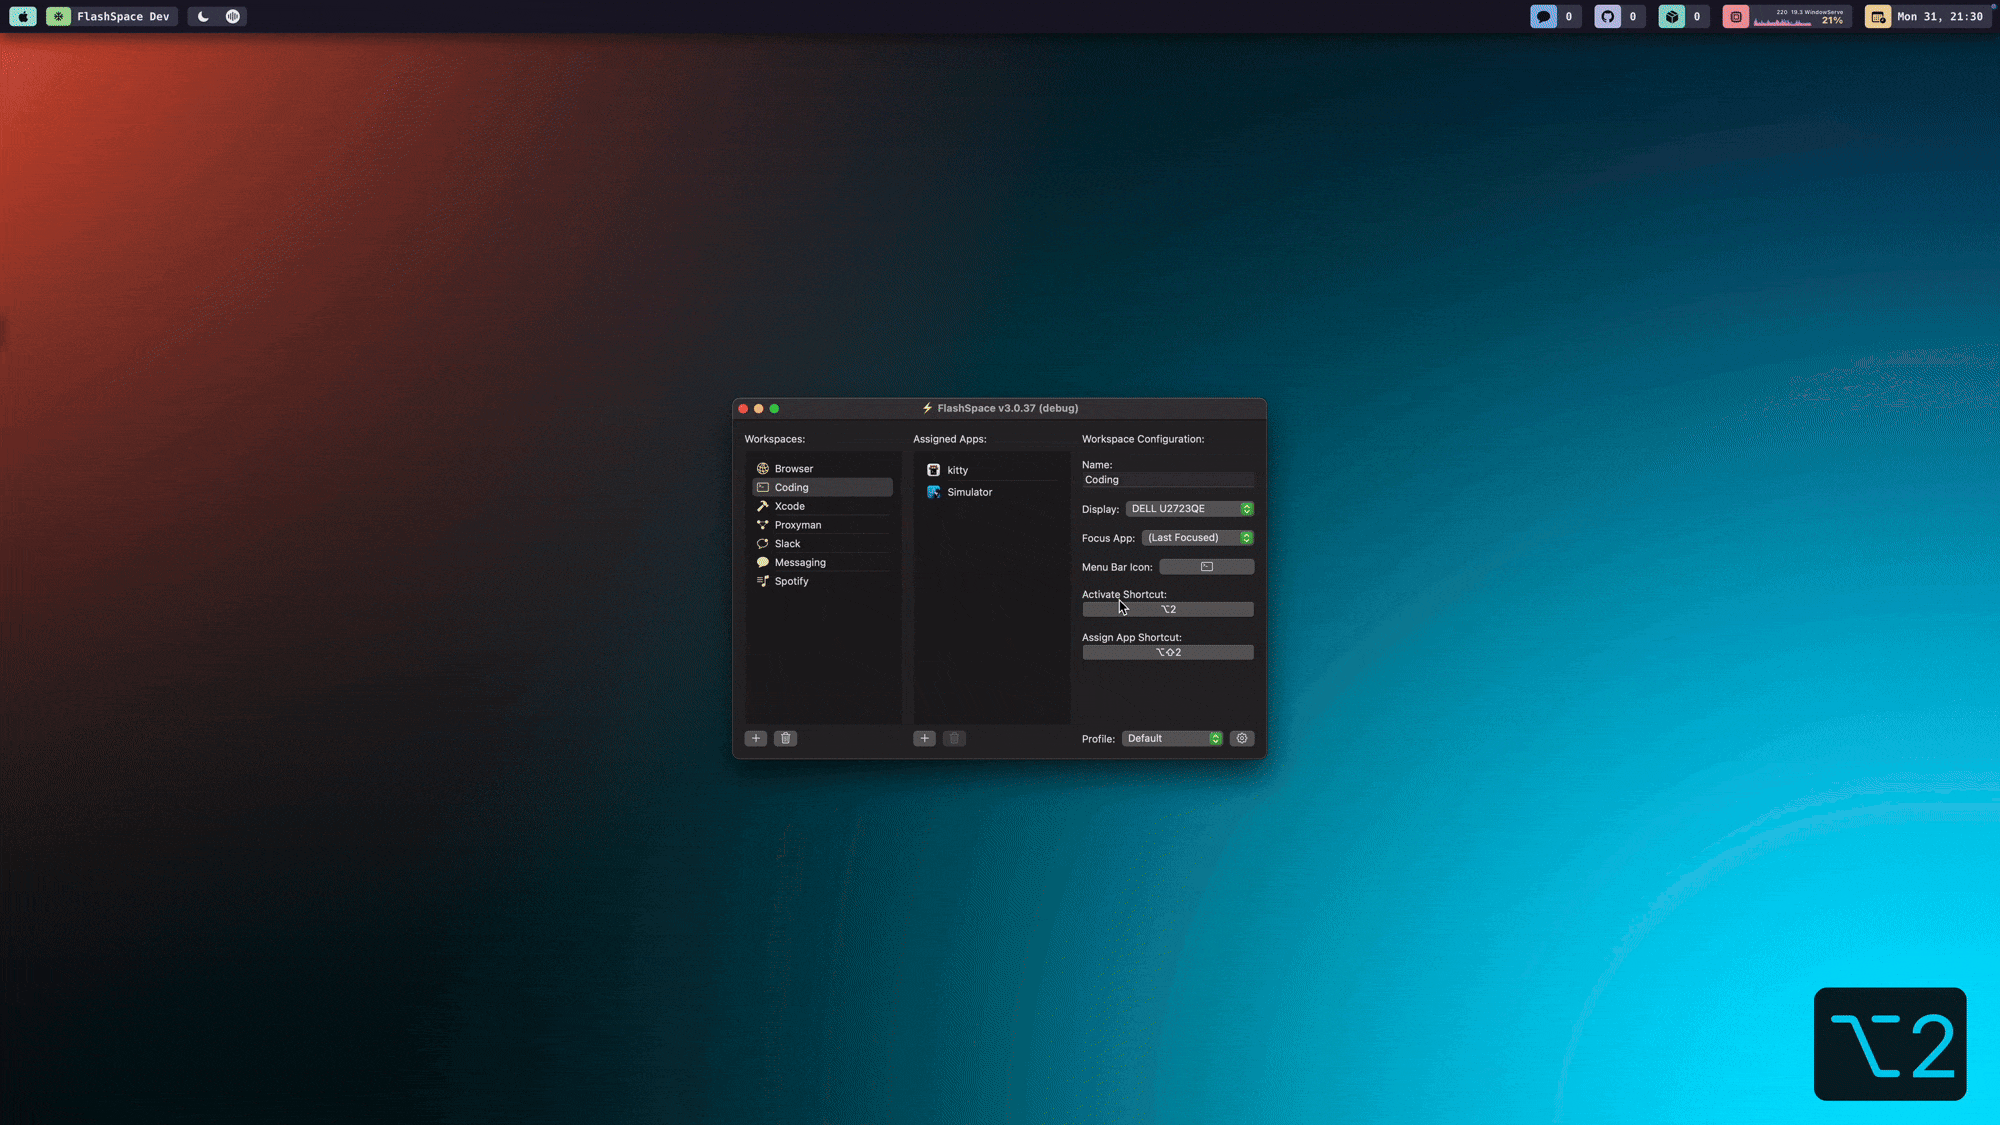
Task: Click the Menu Bar Icon picker
Action: tap(1206, 567)
